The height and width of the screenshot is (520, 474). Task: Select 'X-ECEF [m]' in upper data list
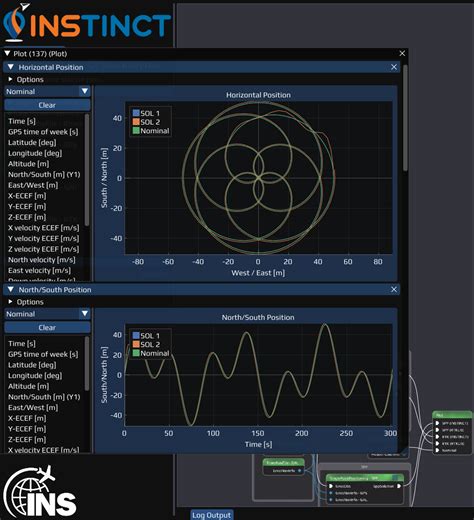[27, 196]
